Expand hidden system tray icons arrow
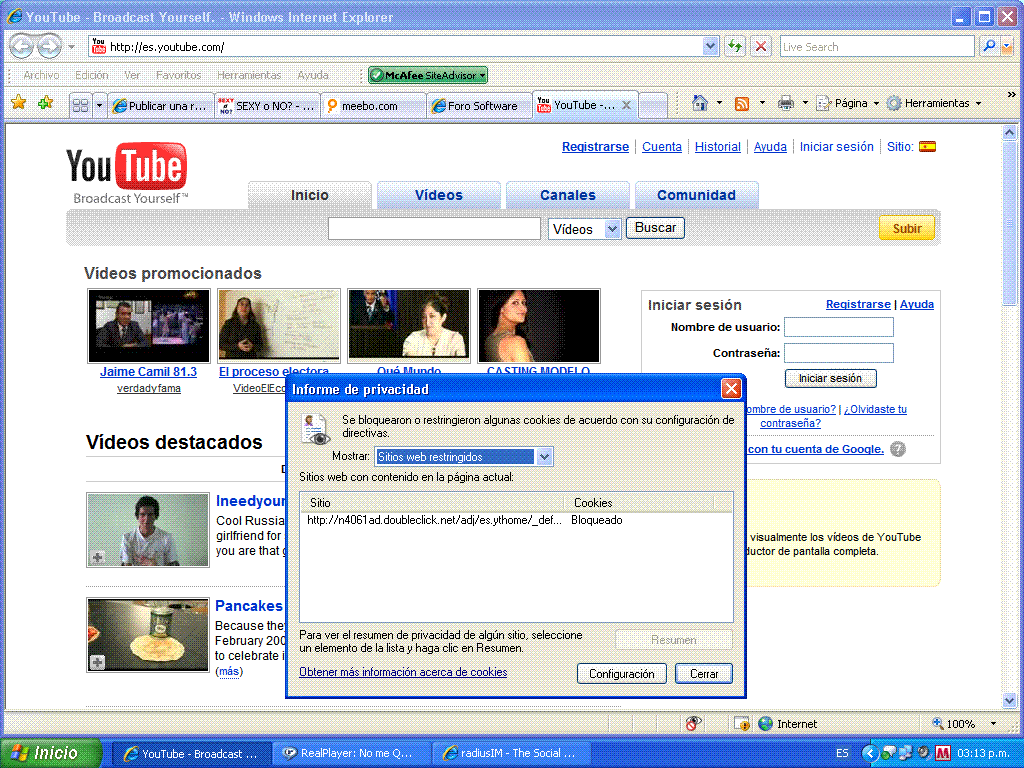 (x=869, y=753)
